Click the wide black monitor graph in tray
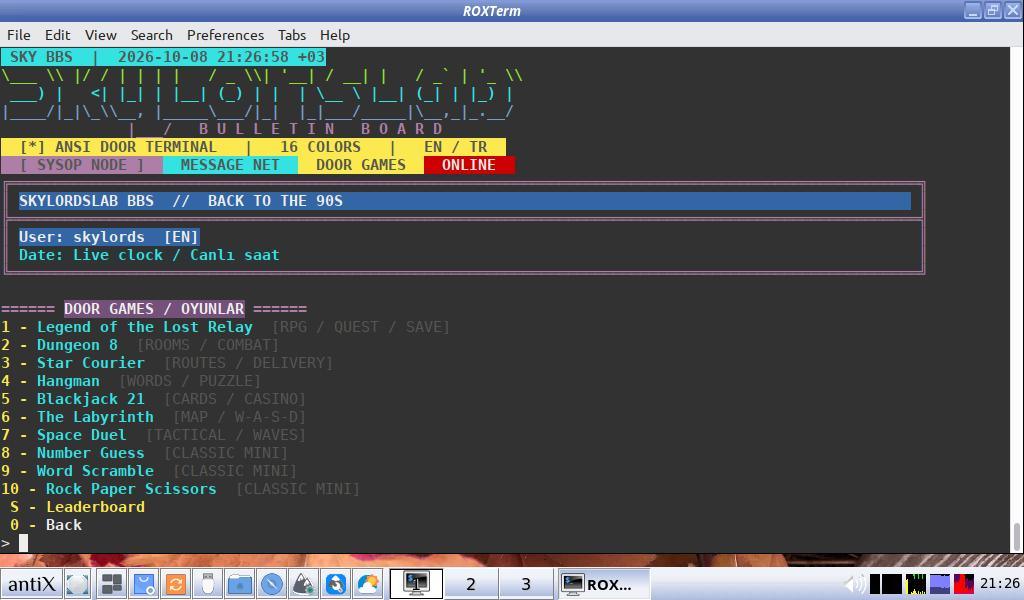This screenshot has width=1024, height=600. [x=892, y=584]
